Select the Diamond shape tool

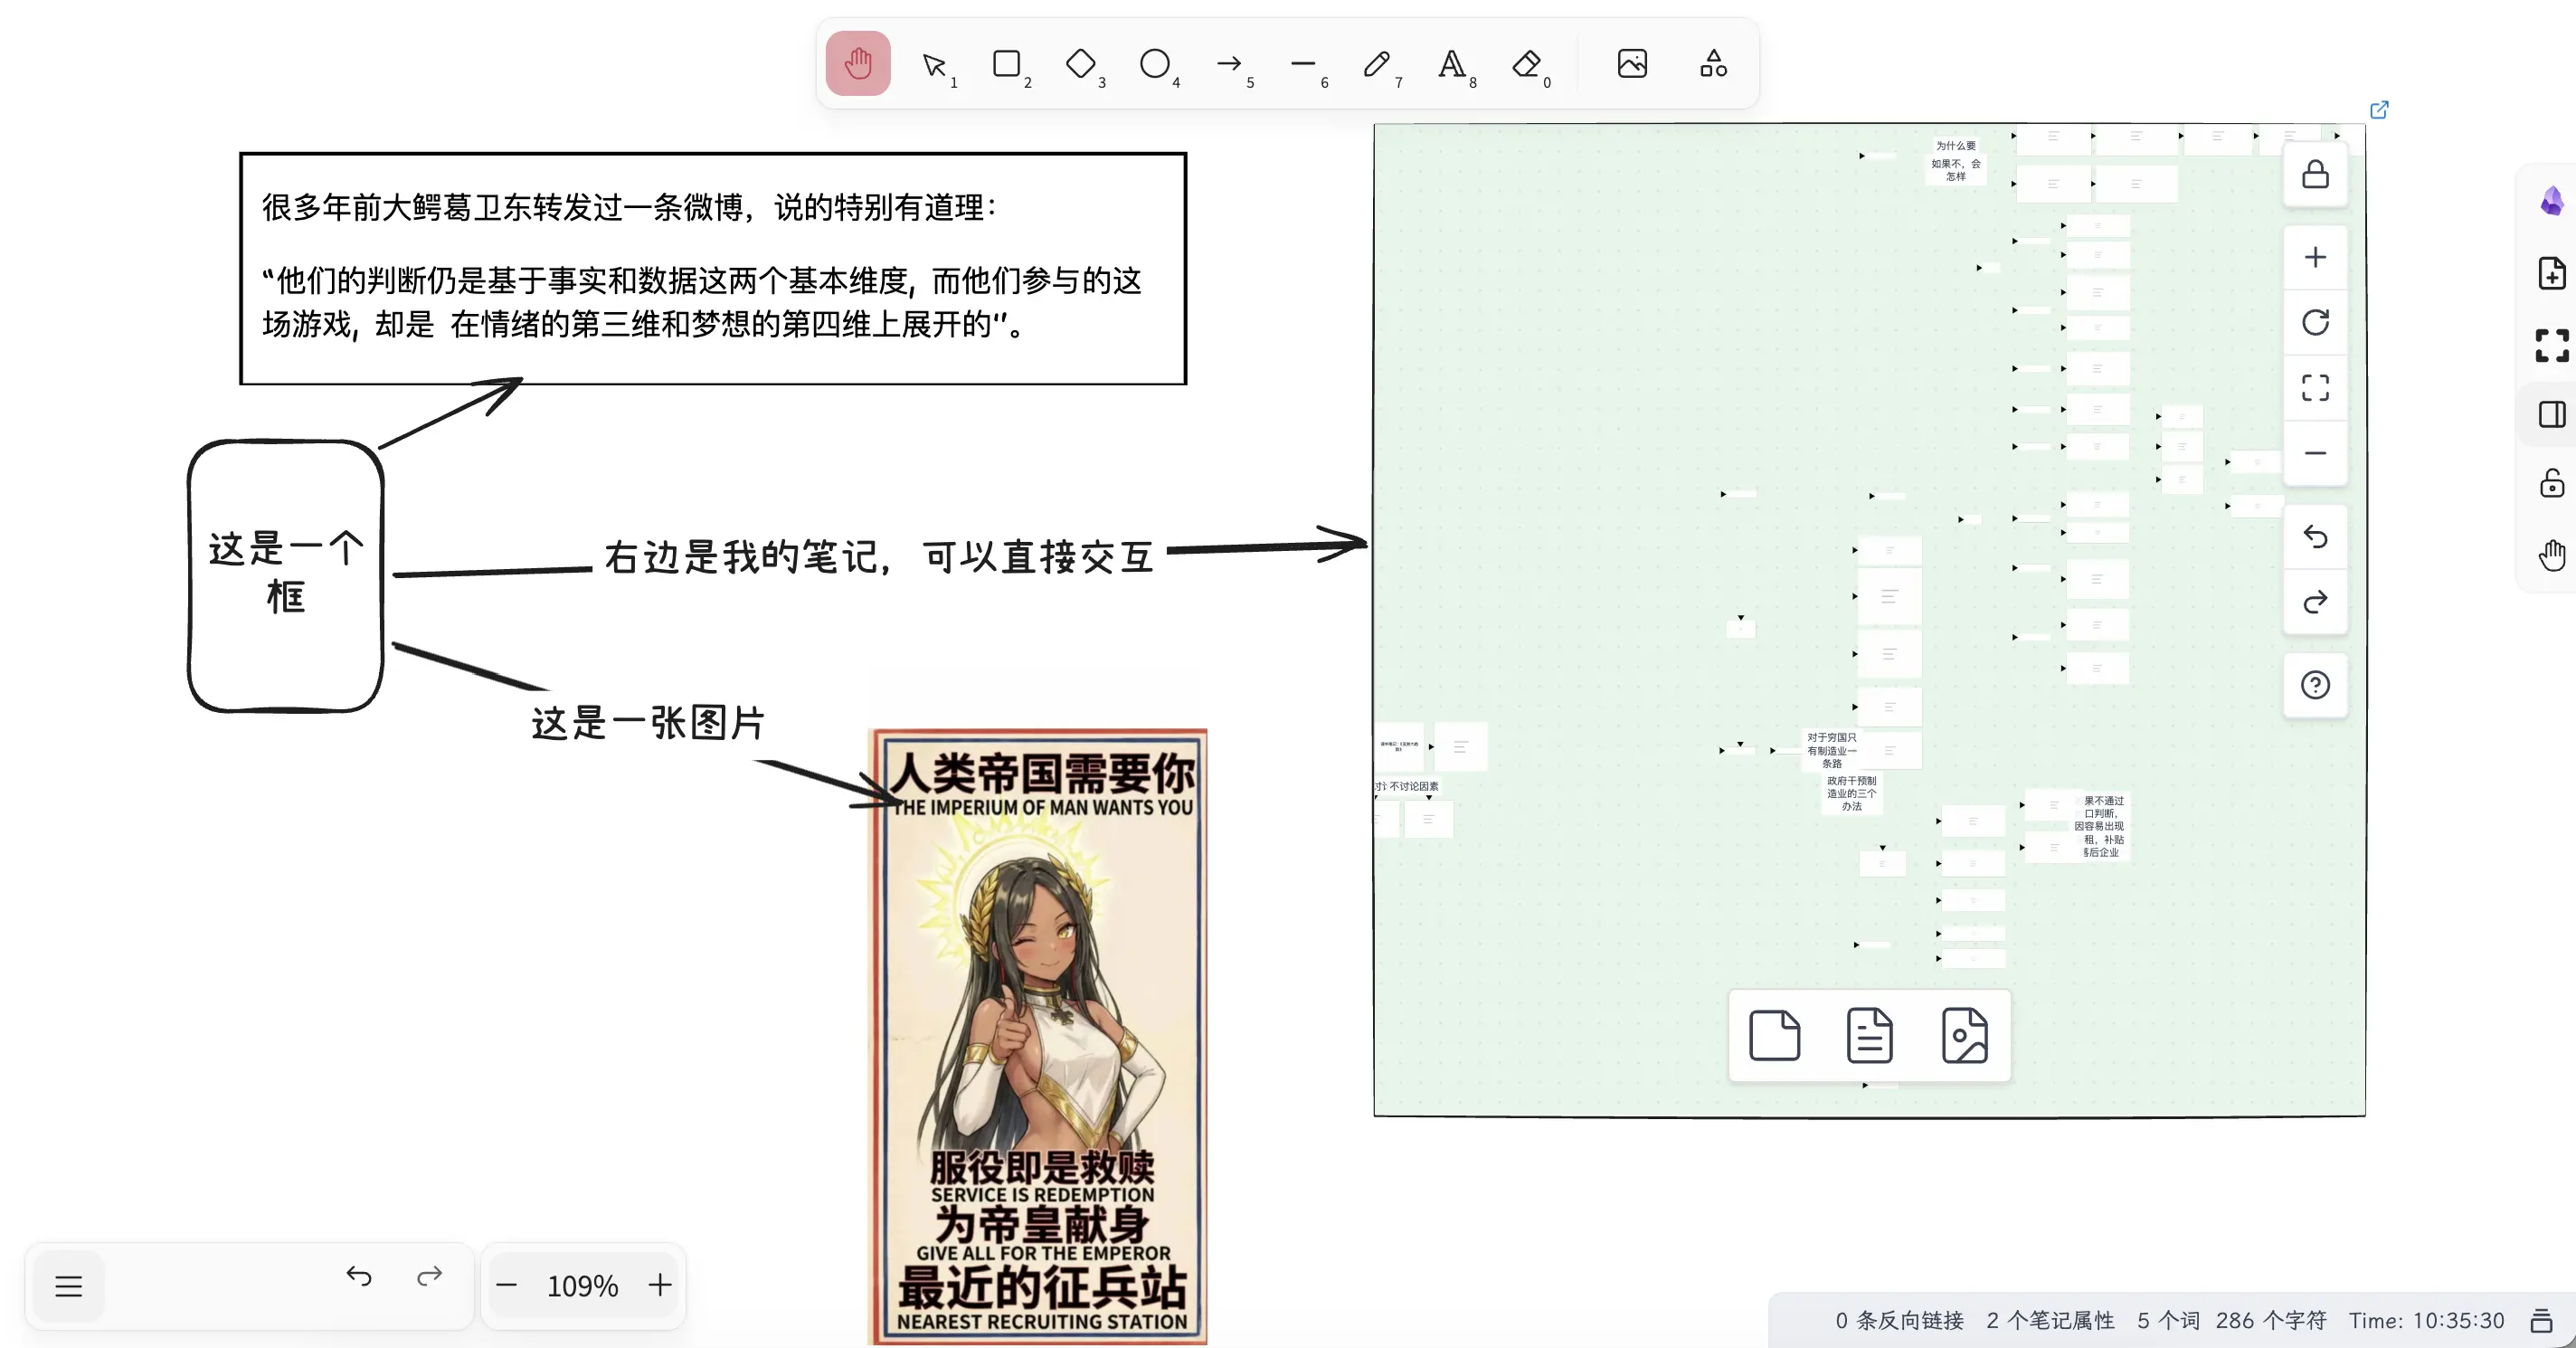pos(1080,64)
